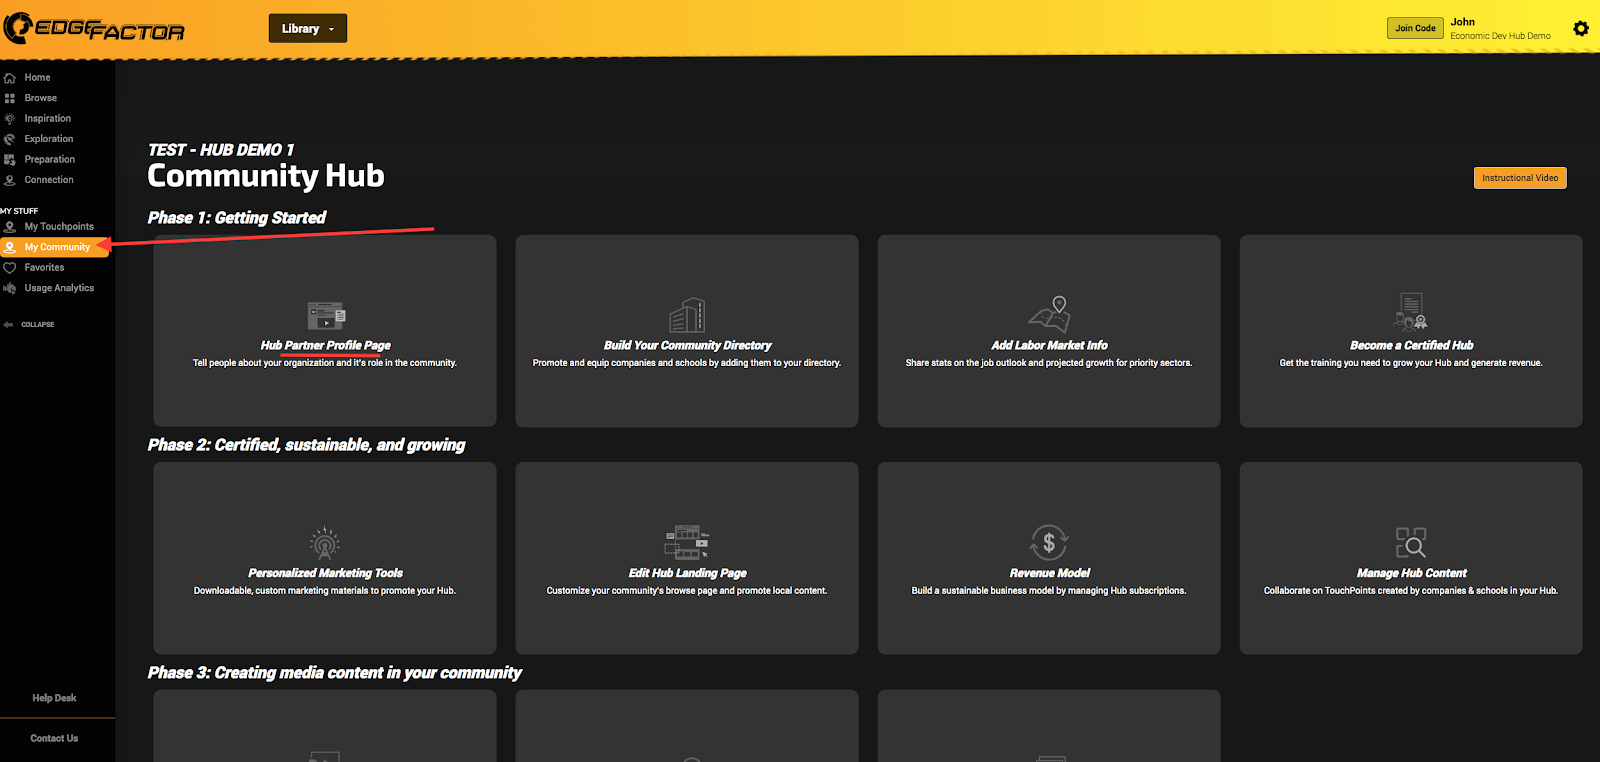Click the Manage Hub Content search icon
The width and height of the screenshot is (1600, 762).
click(1411, 543)
